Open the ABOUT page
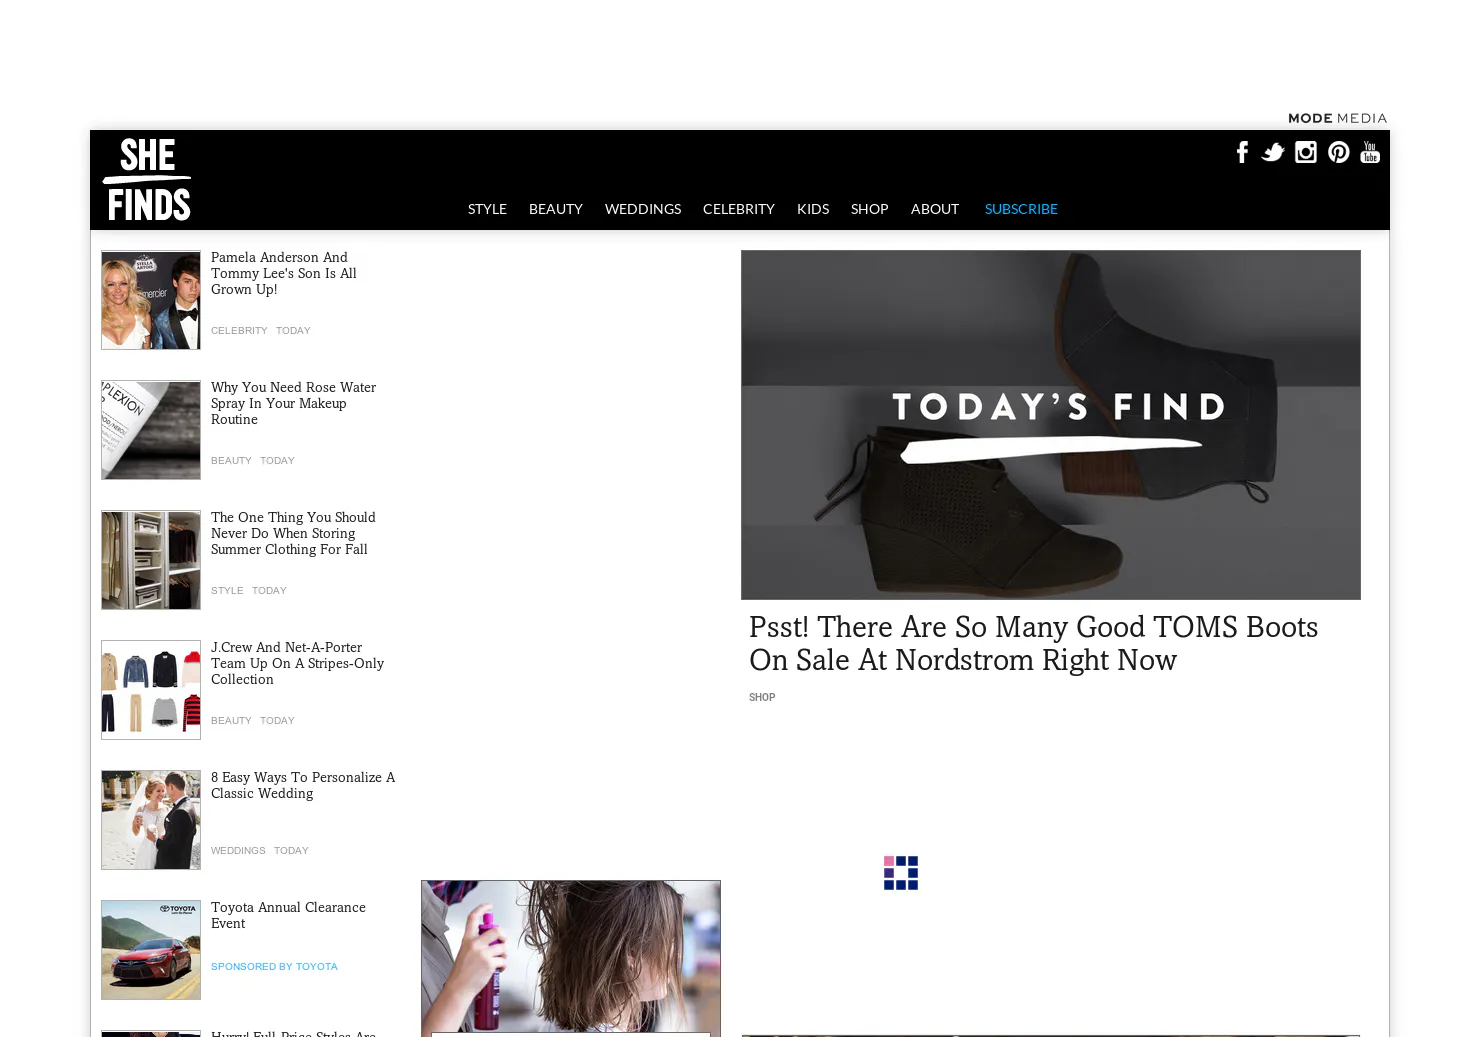1480x1037 pixels. pos(935,209)
